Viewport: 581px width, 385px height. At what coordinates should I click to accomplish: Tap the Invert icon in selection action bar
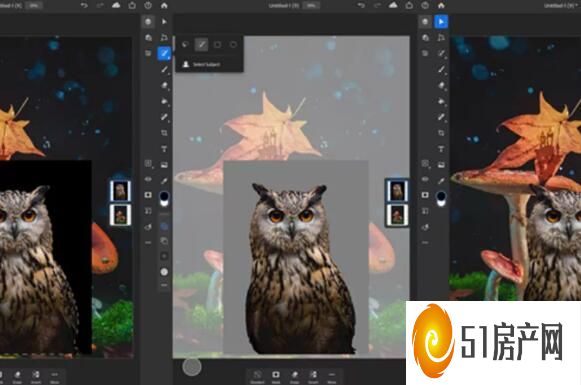click(x=313, y=376)
